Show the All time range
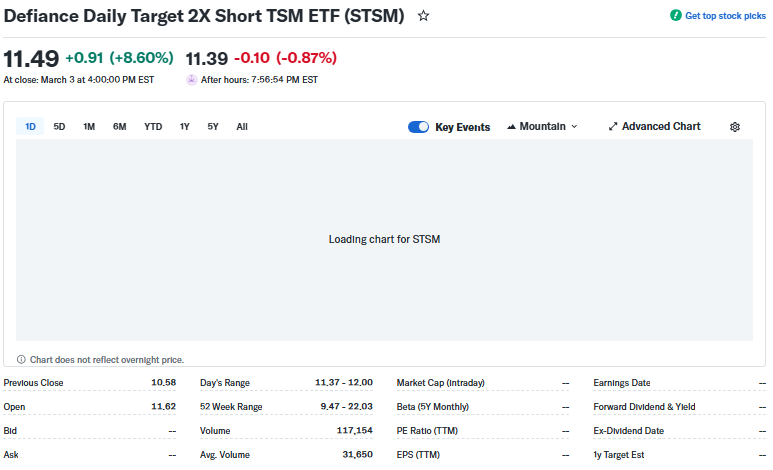773x470 pixels. pos(242,127)
